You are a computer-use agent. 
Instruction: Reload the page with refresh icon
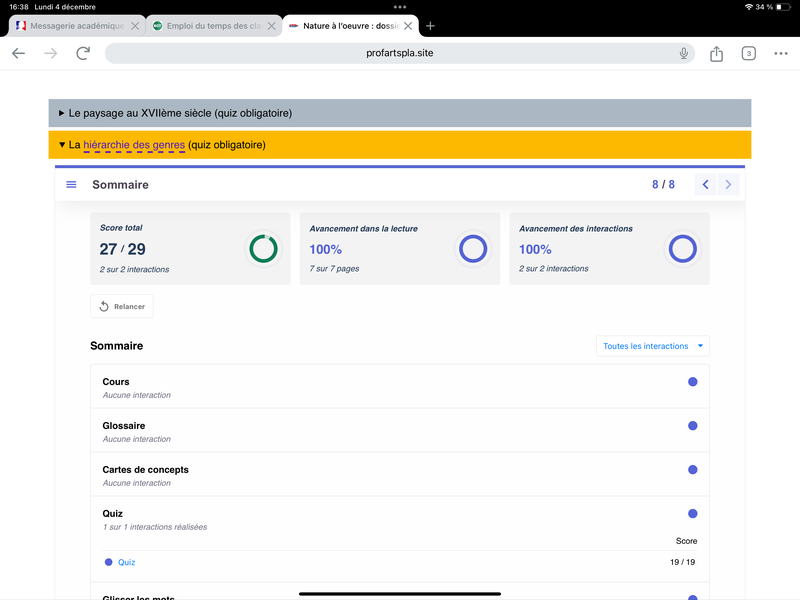(x=83, y=54)
